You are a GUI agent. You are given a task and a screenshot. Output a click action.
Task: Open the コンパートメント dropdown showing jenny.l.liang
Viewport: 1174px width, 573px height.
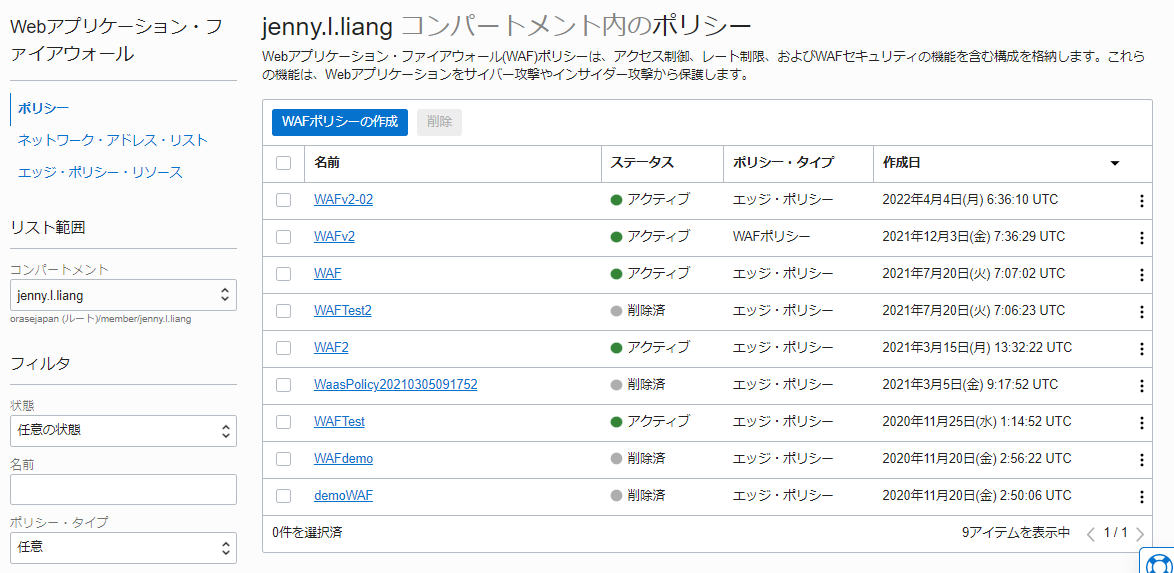pyautogui.click(x=123, y=295)
